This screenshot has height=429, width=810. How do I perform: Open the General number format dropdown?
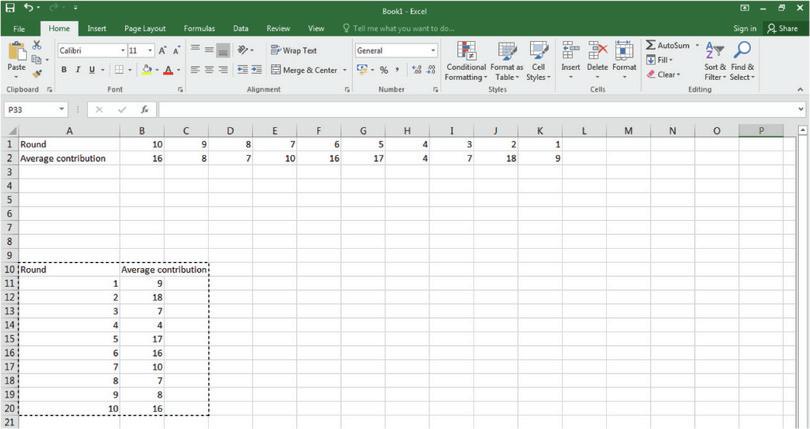point(433,50)
